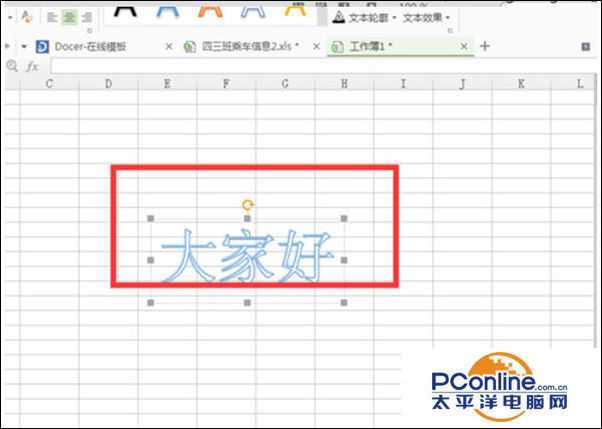
Task: Click the bottom-left WordArt resize handle
Action: pyautogui.click(x=150, y=303)
